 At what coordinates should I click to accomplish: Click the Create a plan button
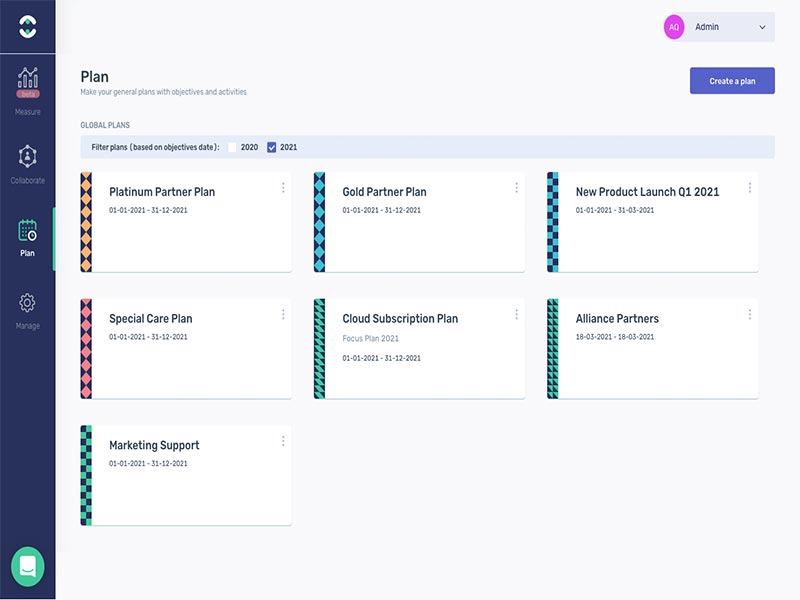[x=732, y=81]
